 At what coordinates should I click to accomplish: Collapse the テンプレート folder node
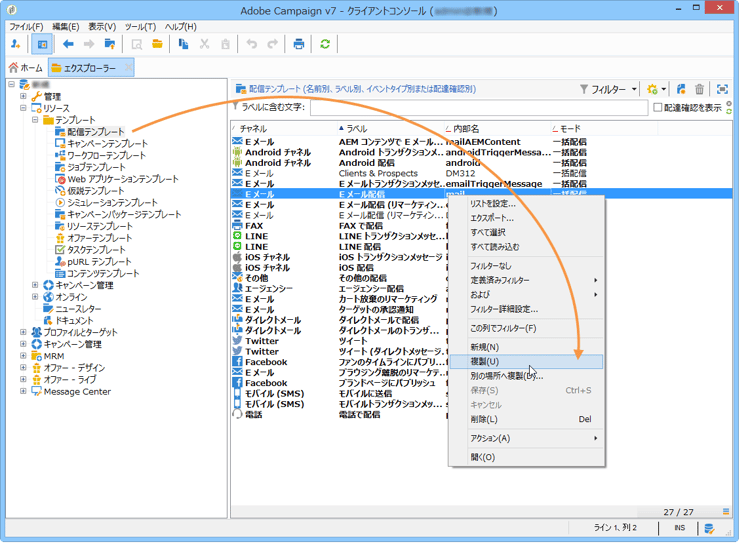35,120
